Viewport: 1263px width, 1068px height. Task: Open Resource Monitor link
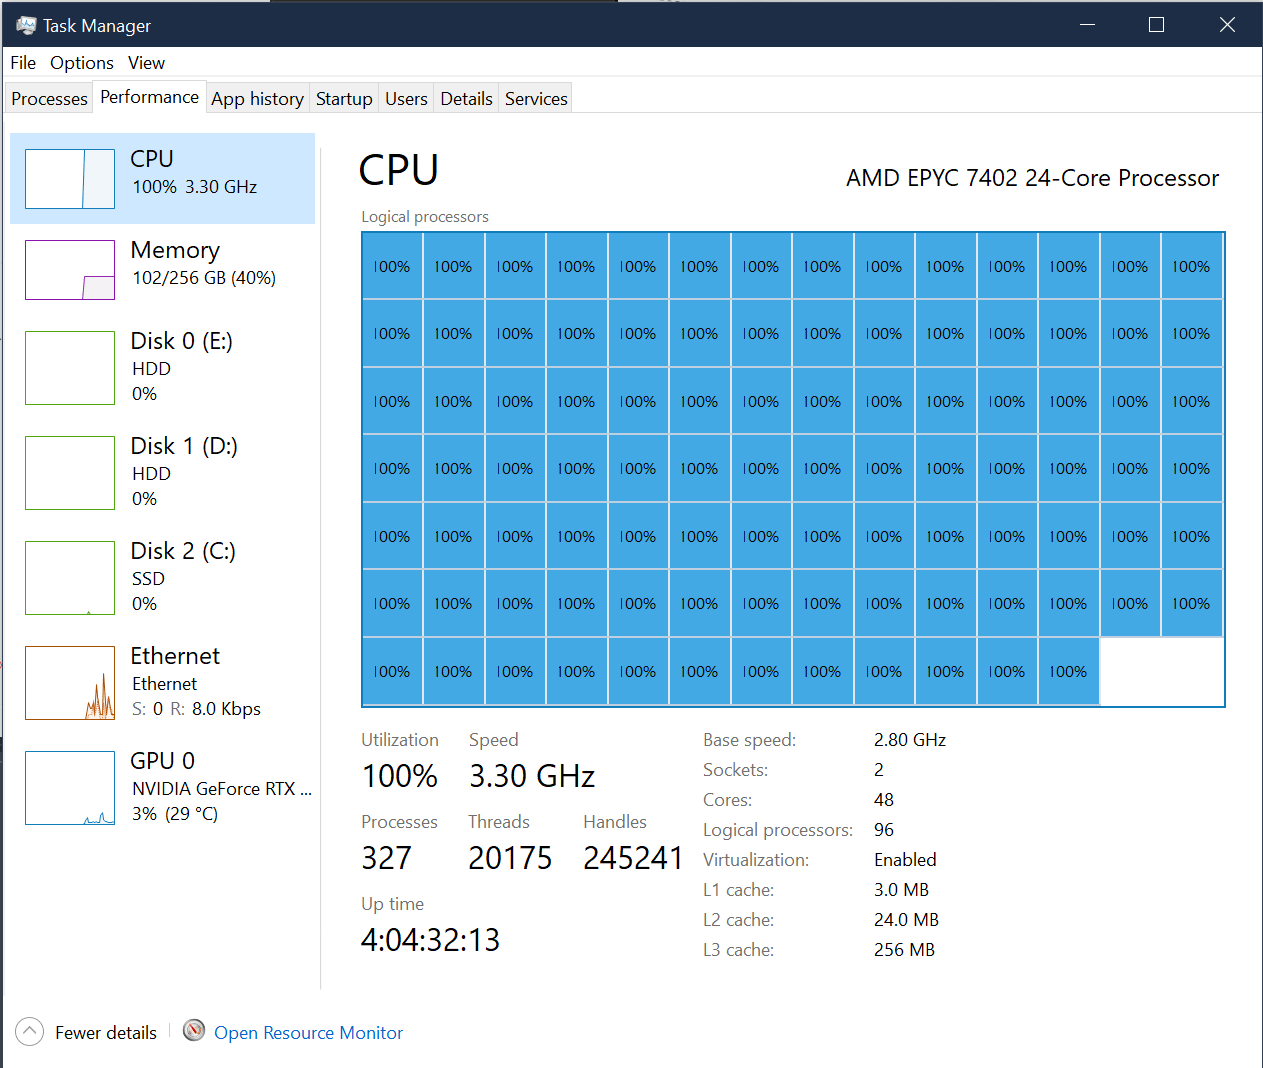pos(308,1031)
